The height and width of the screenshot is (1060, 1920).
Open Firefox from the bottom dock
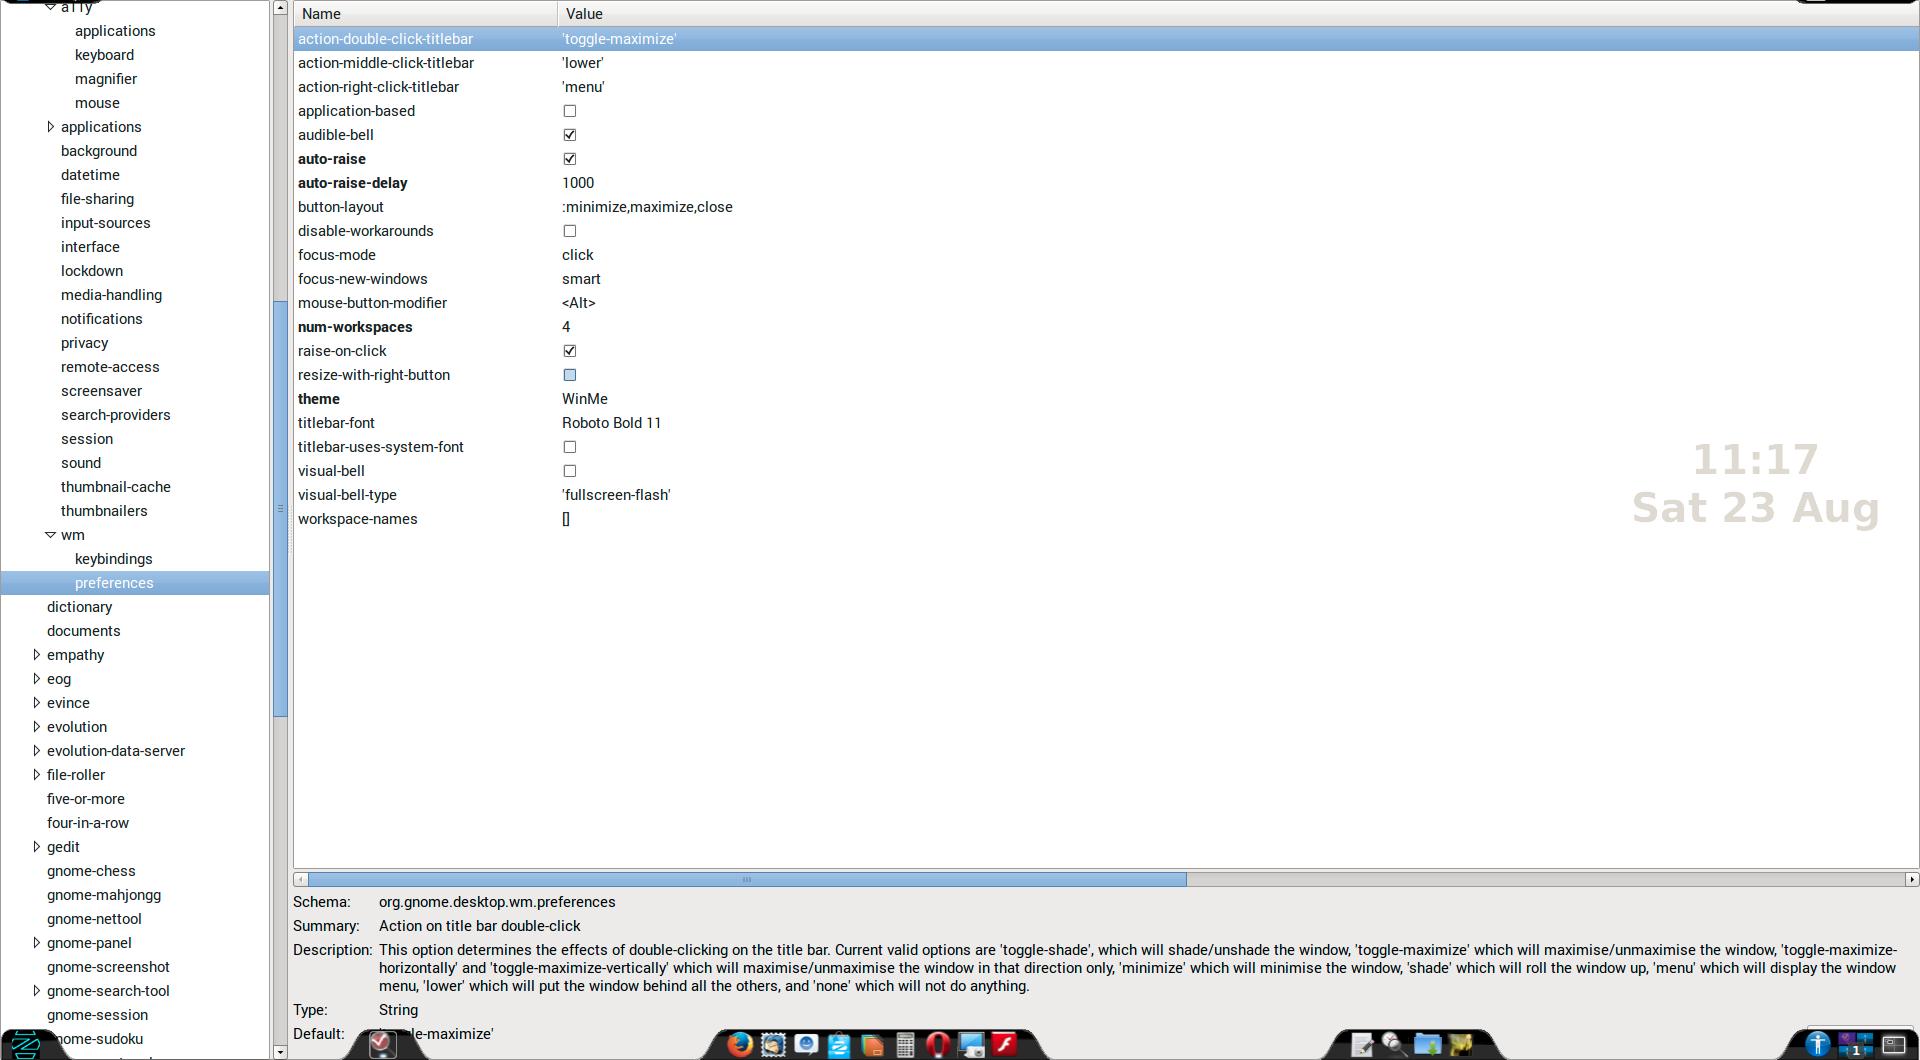pos(739,1045)
